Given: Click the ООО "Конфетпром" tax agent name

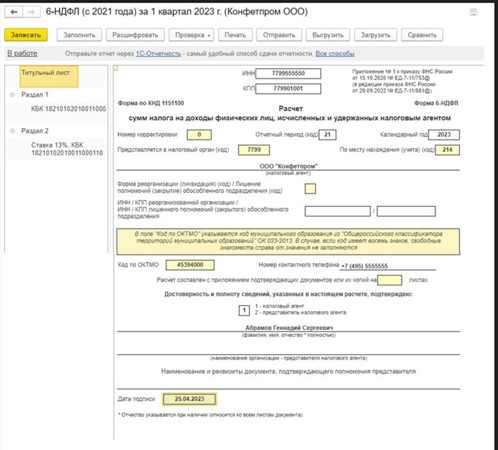Looking at the screenshot, I should coord(288,166).
